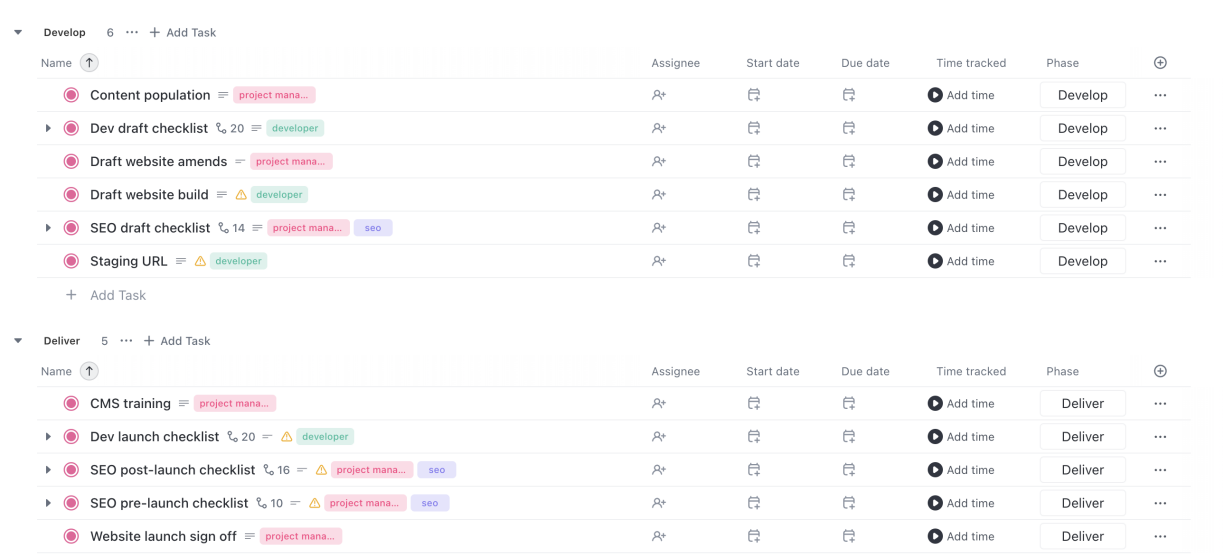Open more options for Staging URL row
Screen dimensions: 1224x557
(1160, 261)
